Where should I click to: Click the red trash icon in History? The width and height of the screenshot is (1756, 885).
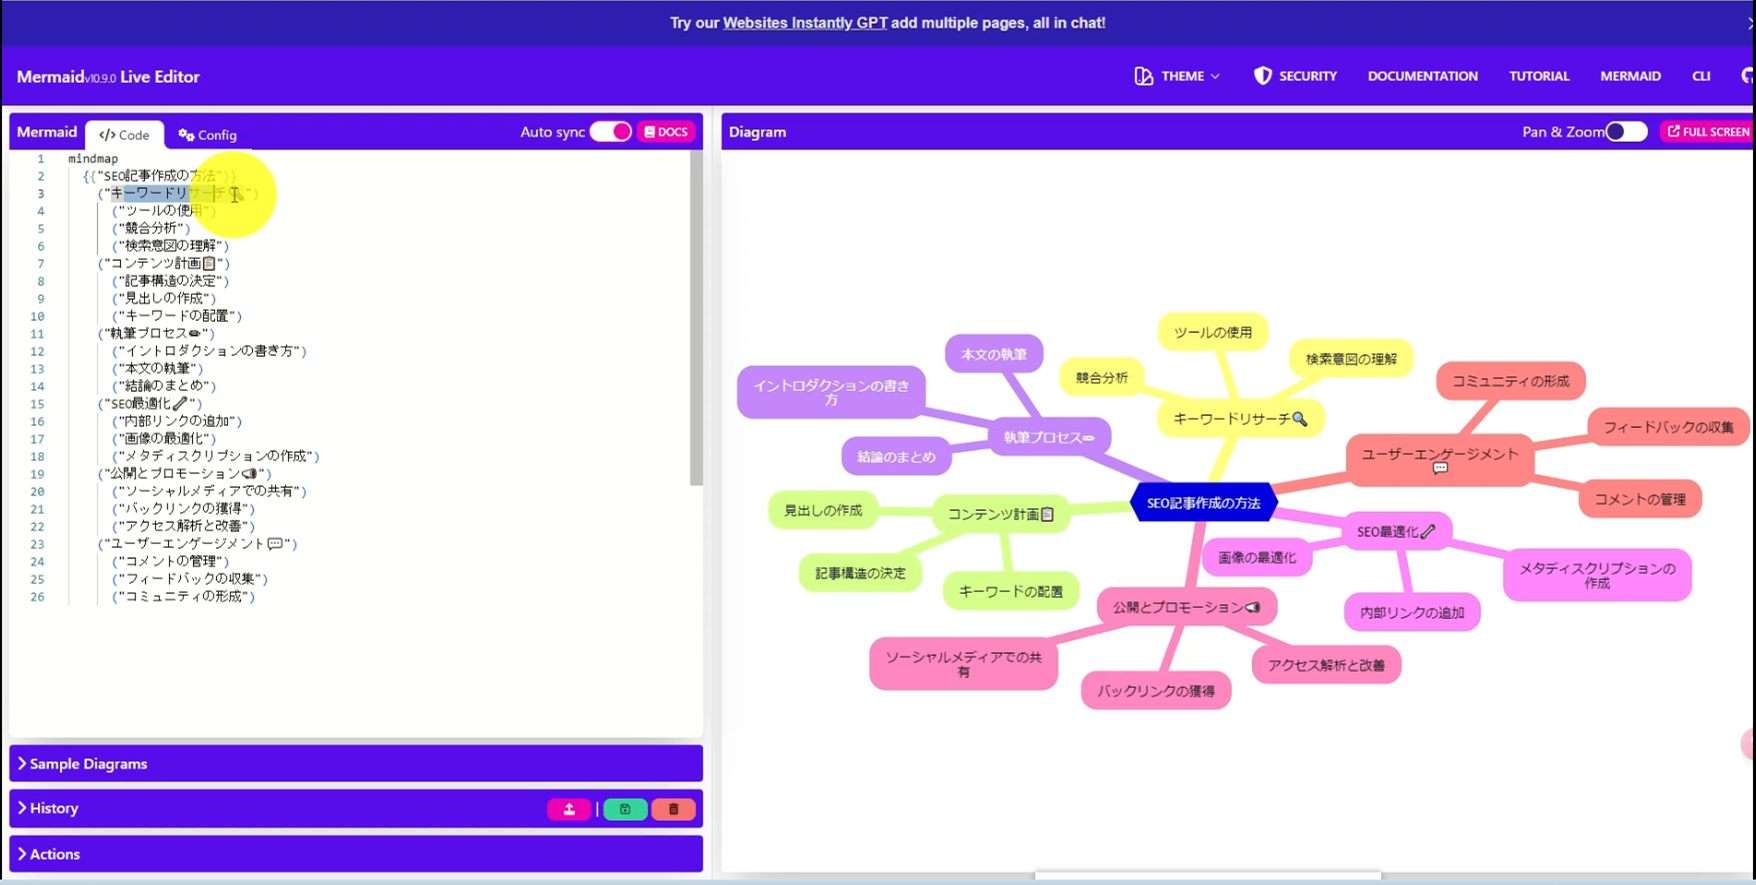click(x=673, y=809)
